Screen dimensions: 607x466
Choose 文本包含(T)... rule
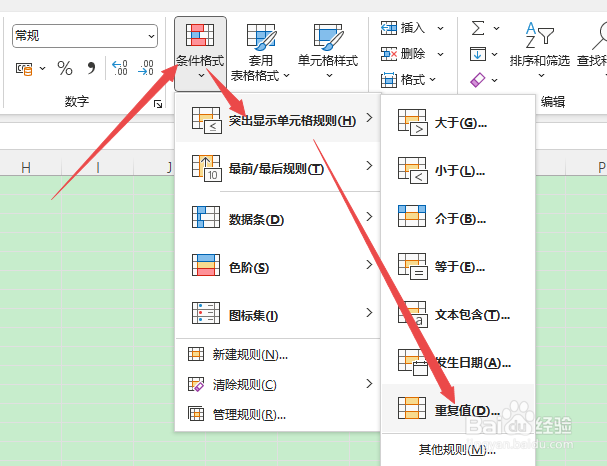coord(458,314)
